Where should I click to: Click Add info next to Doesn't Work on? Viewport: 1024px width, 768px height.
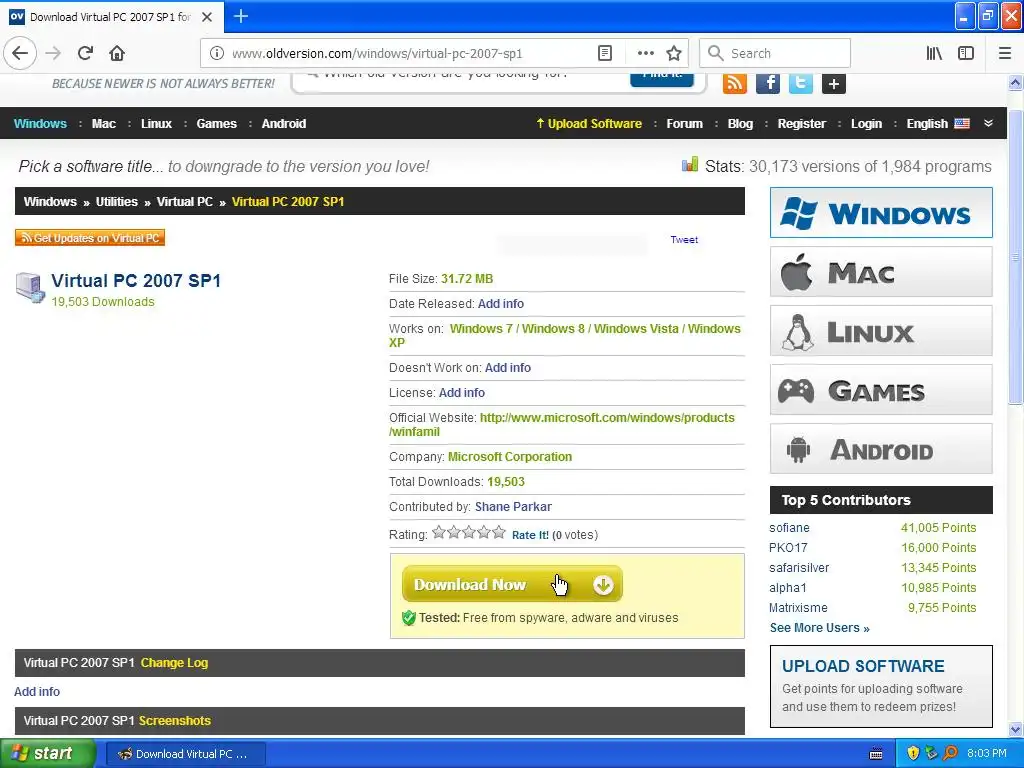click(507, 368)
